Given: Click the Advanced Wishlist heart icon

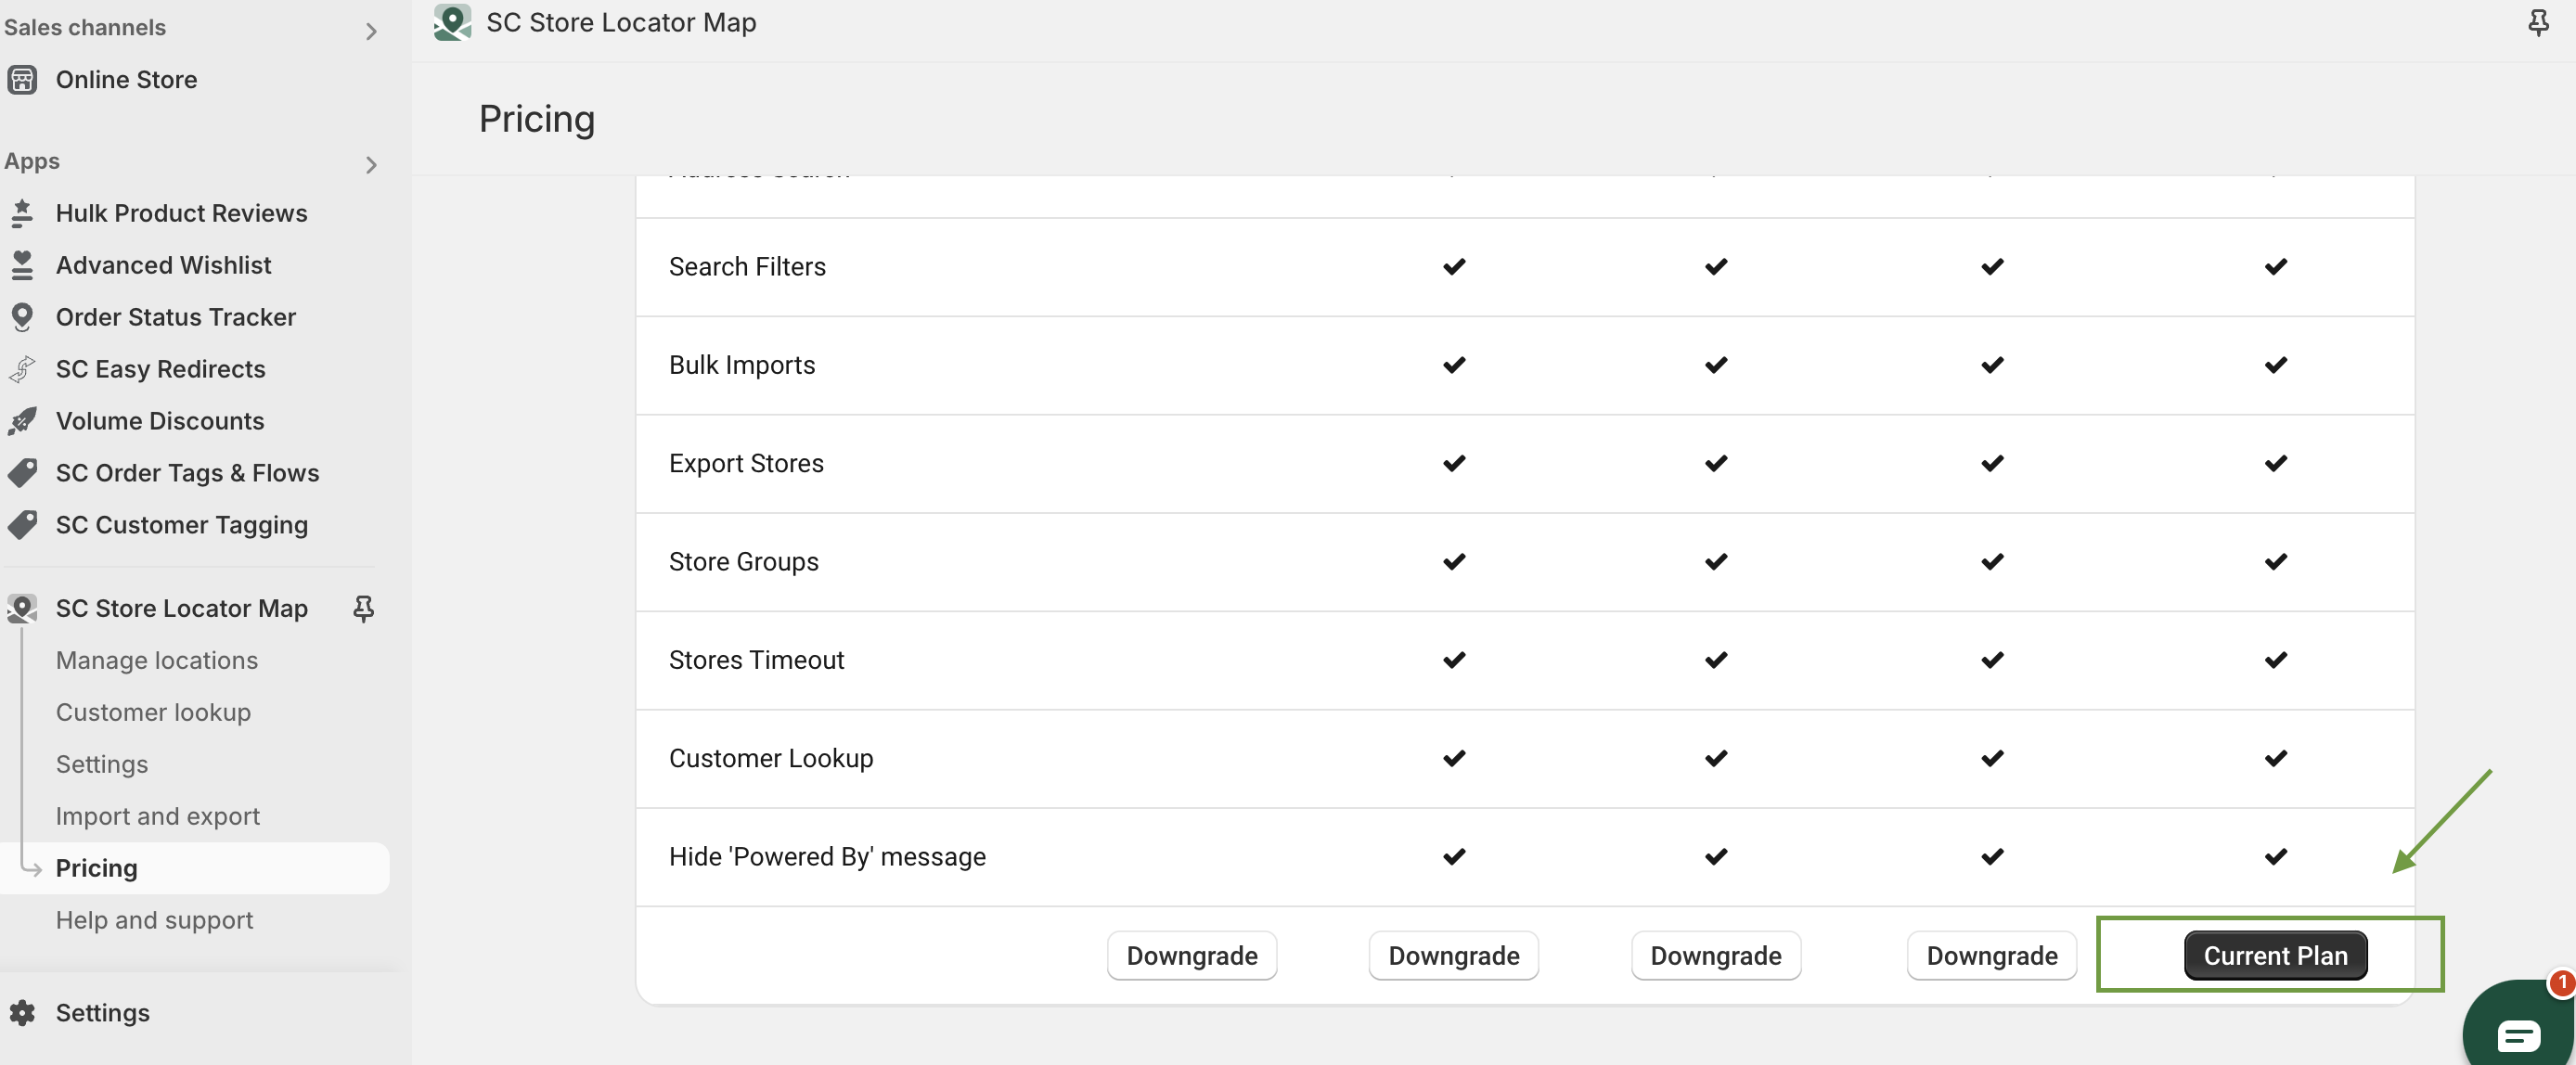Looking at the screenshot, I should 22,265.
